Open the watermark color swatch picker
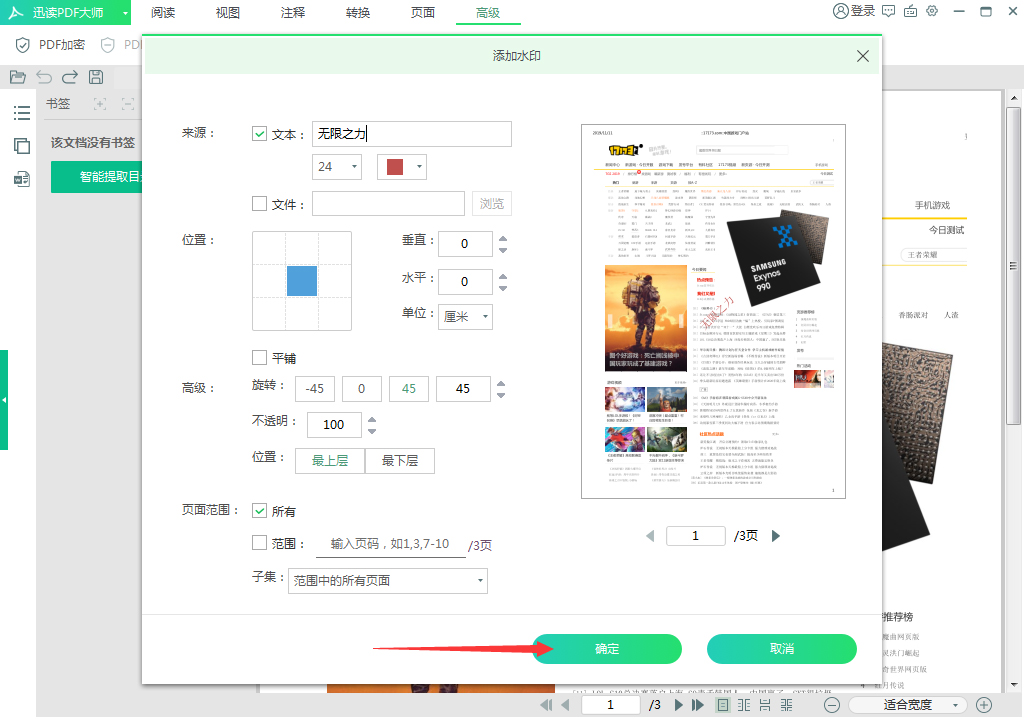The height and width of the screenshot is (719, 1024). click(x=401, y=167)
